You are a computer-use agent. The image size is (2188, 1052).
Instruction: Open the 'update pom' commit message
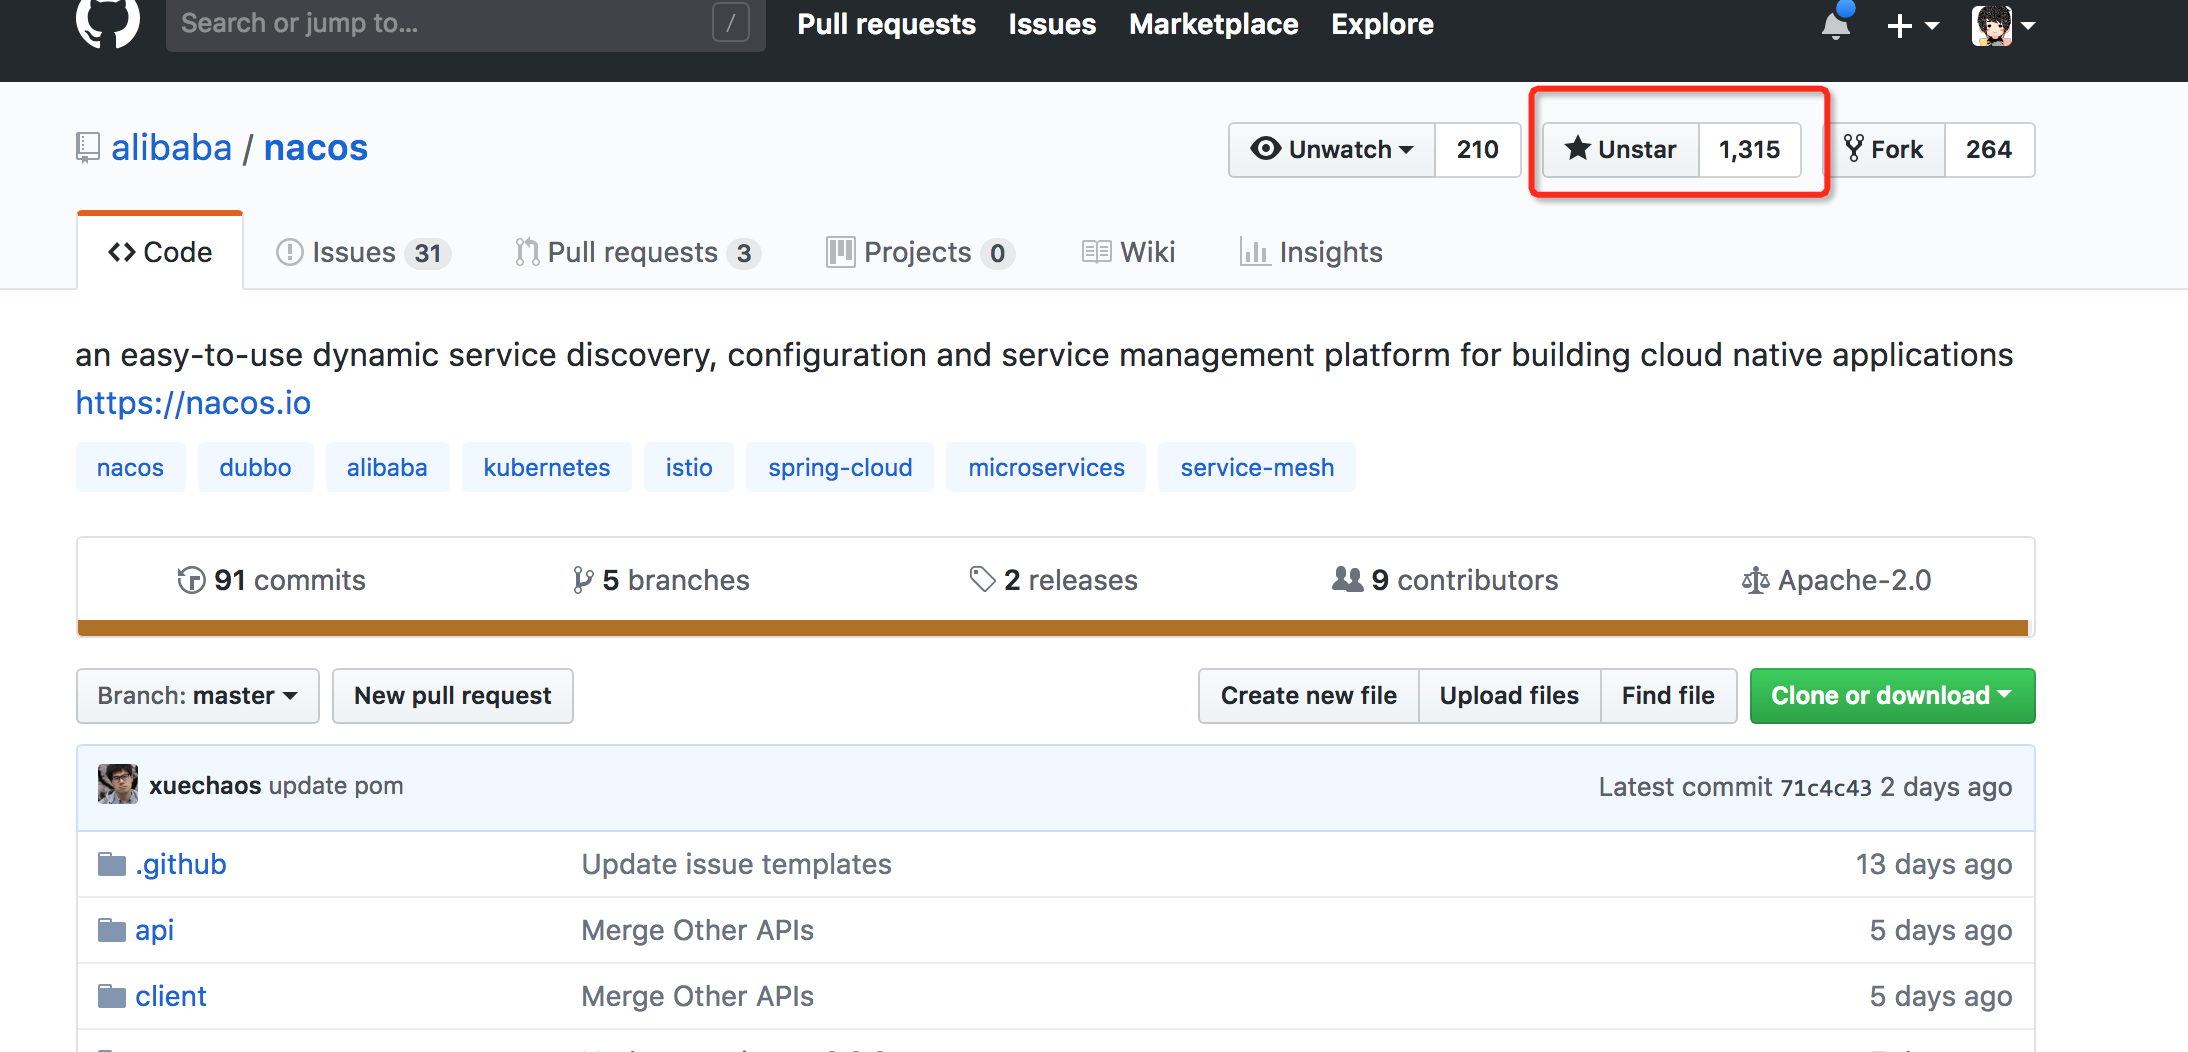click(336, 786)
